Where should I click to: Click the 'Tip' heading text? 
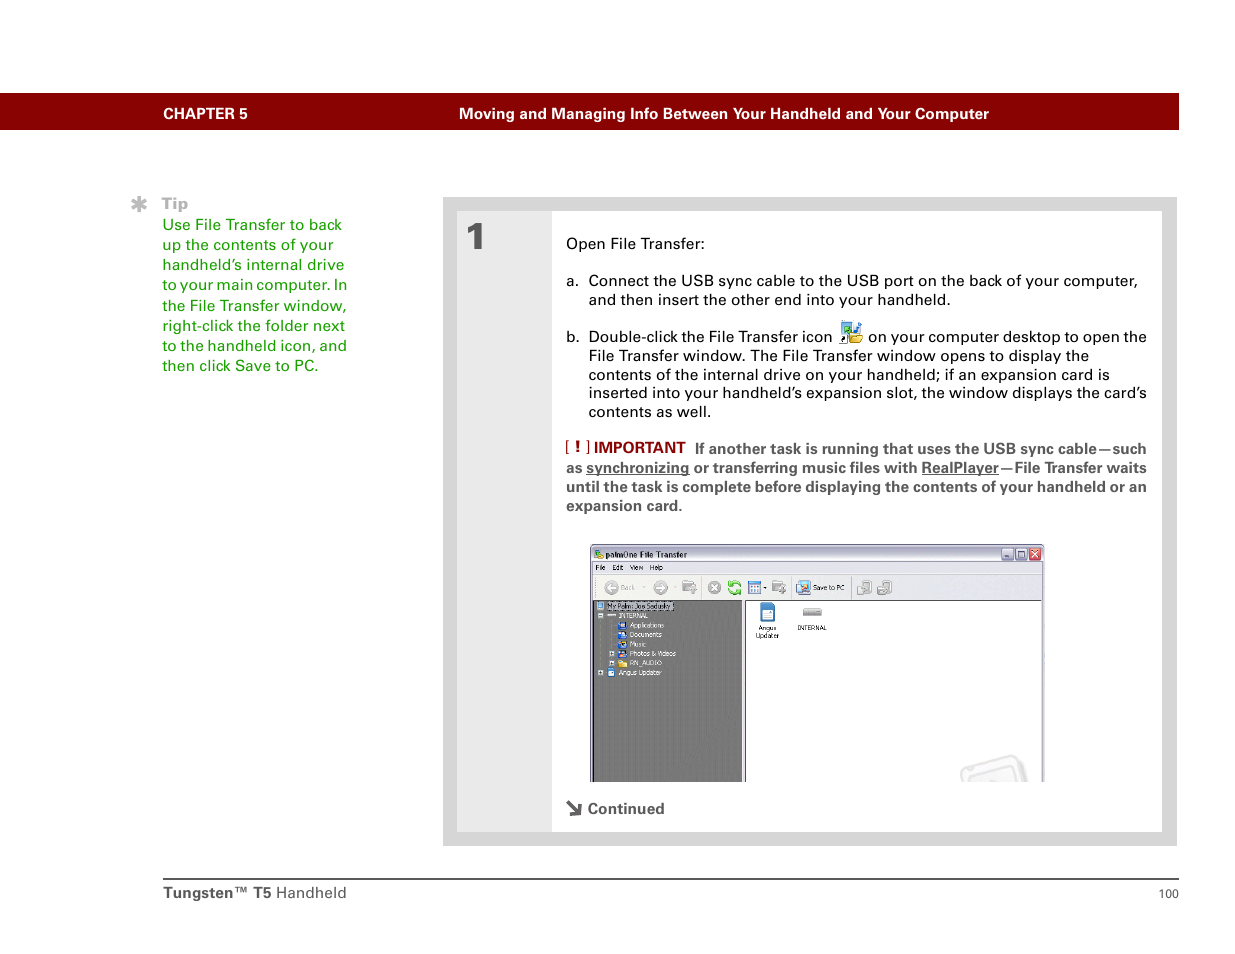pyautogui.click(x=175, y=204)
